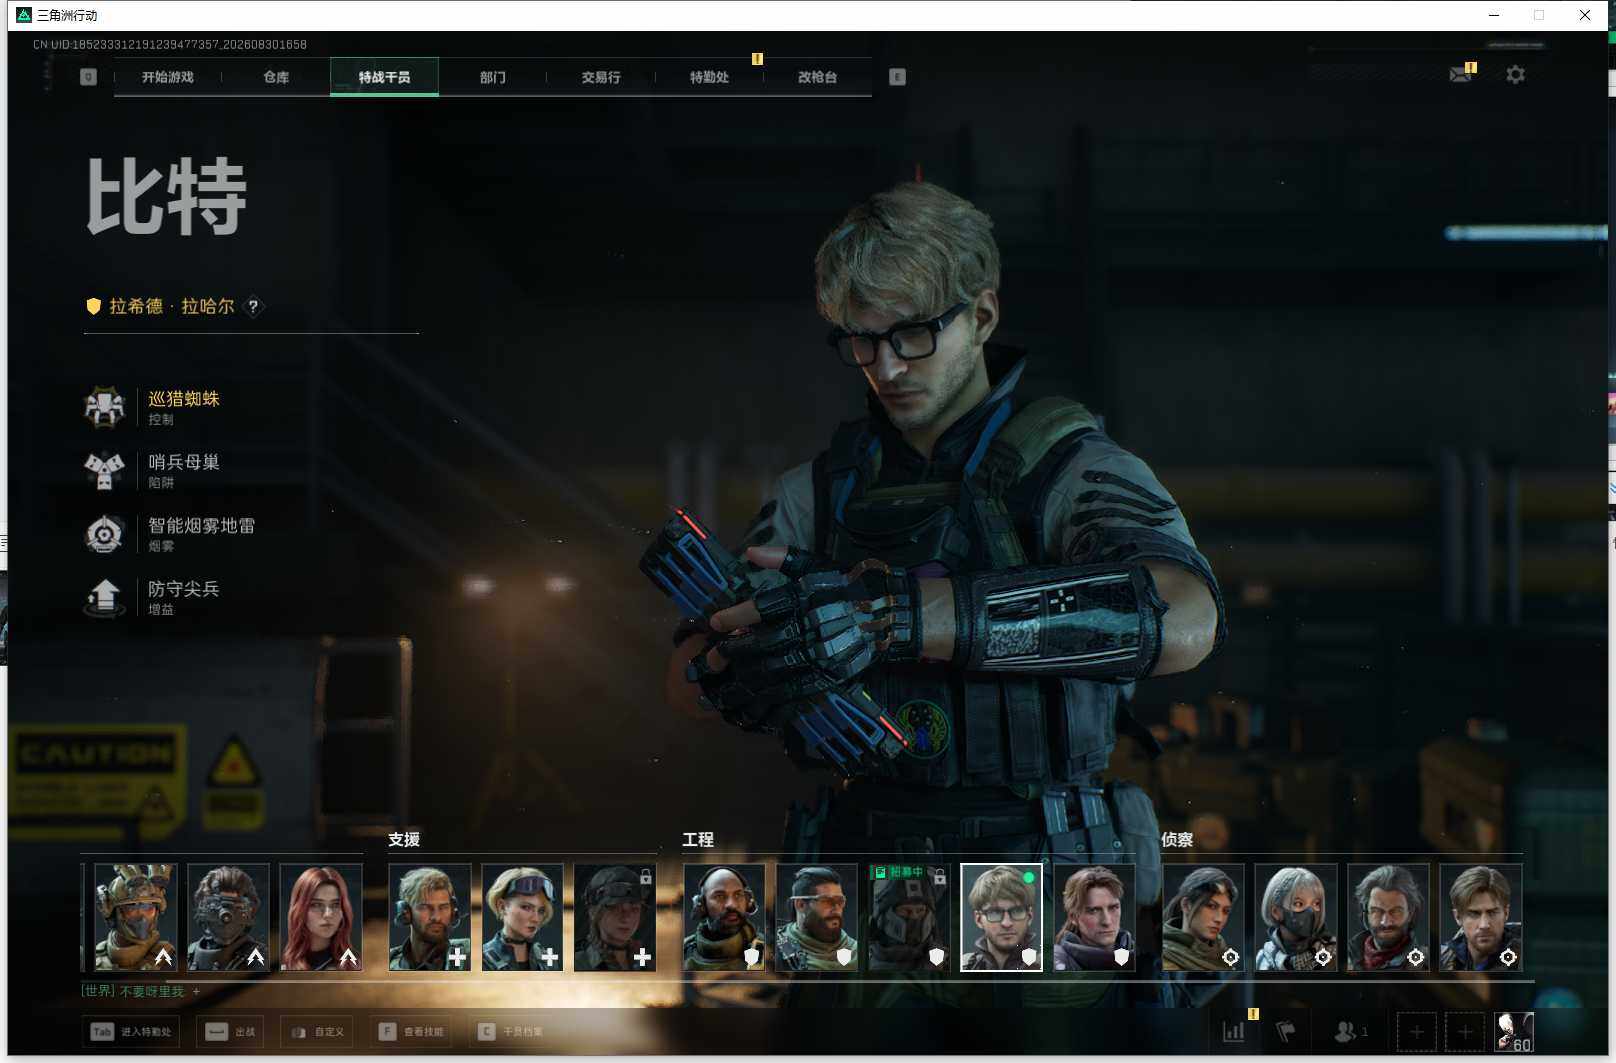View the 哨兵母巢 skill name
The width and height of the screenshot is (1616, 1063).
(184, 462)
